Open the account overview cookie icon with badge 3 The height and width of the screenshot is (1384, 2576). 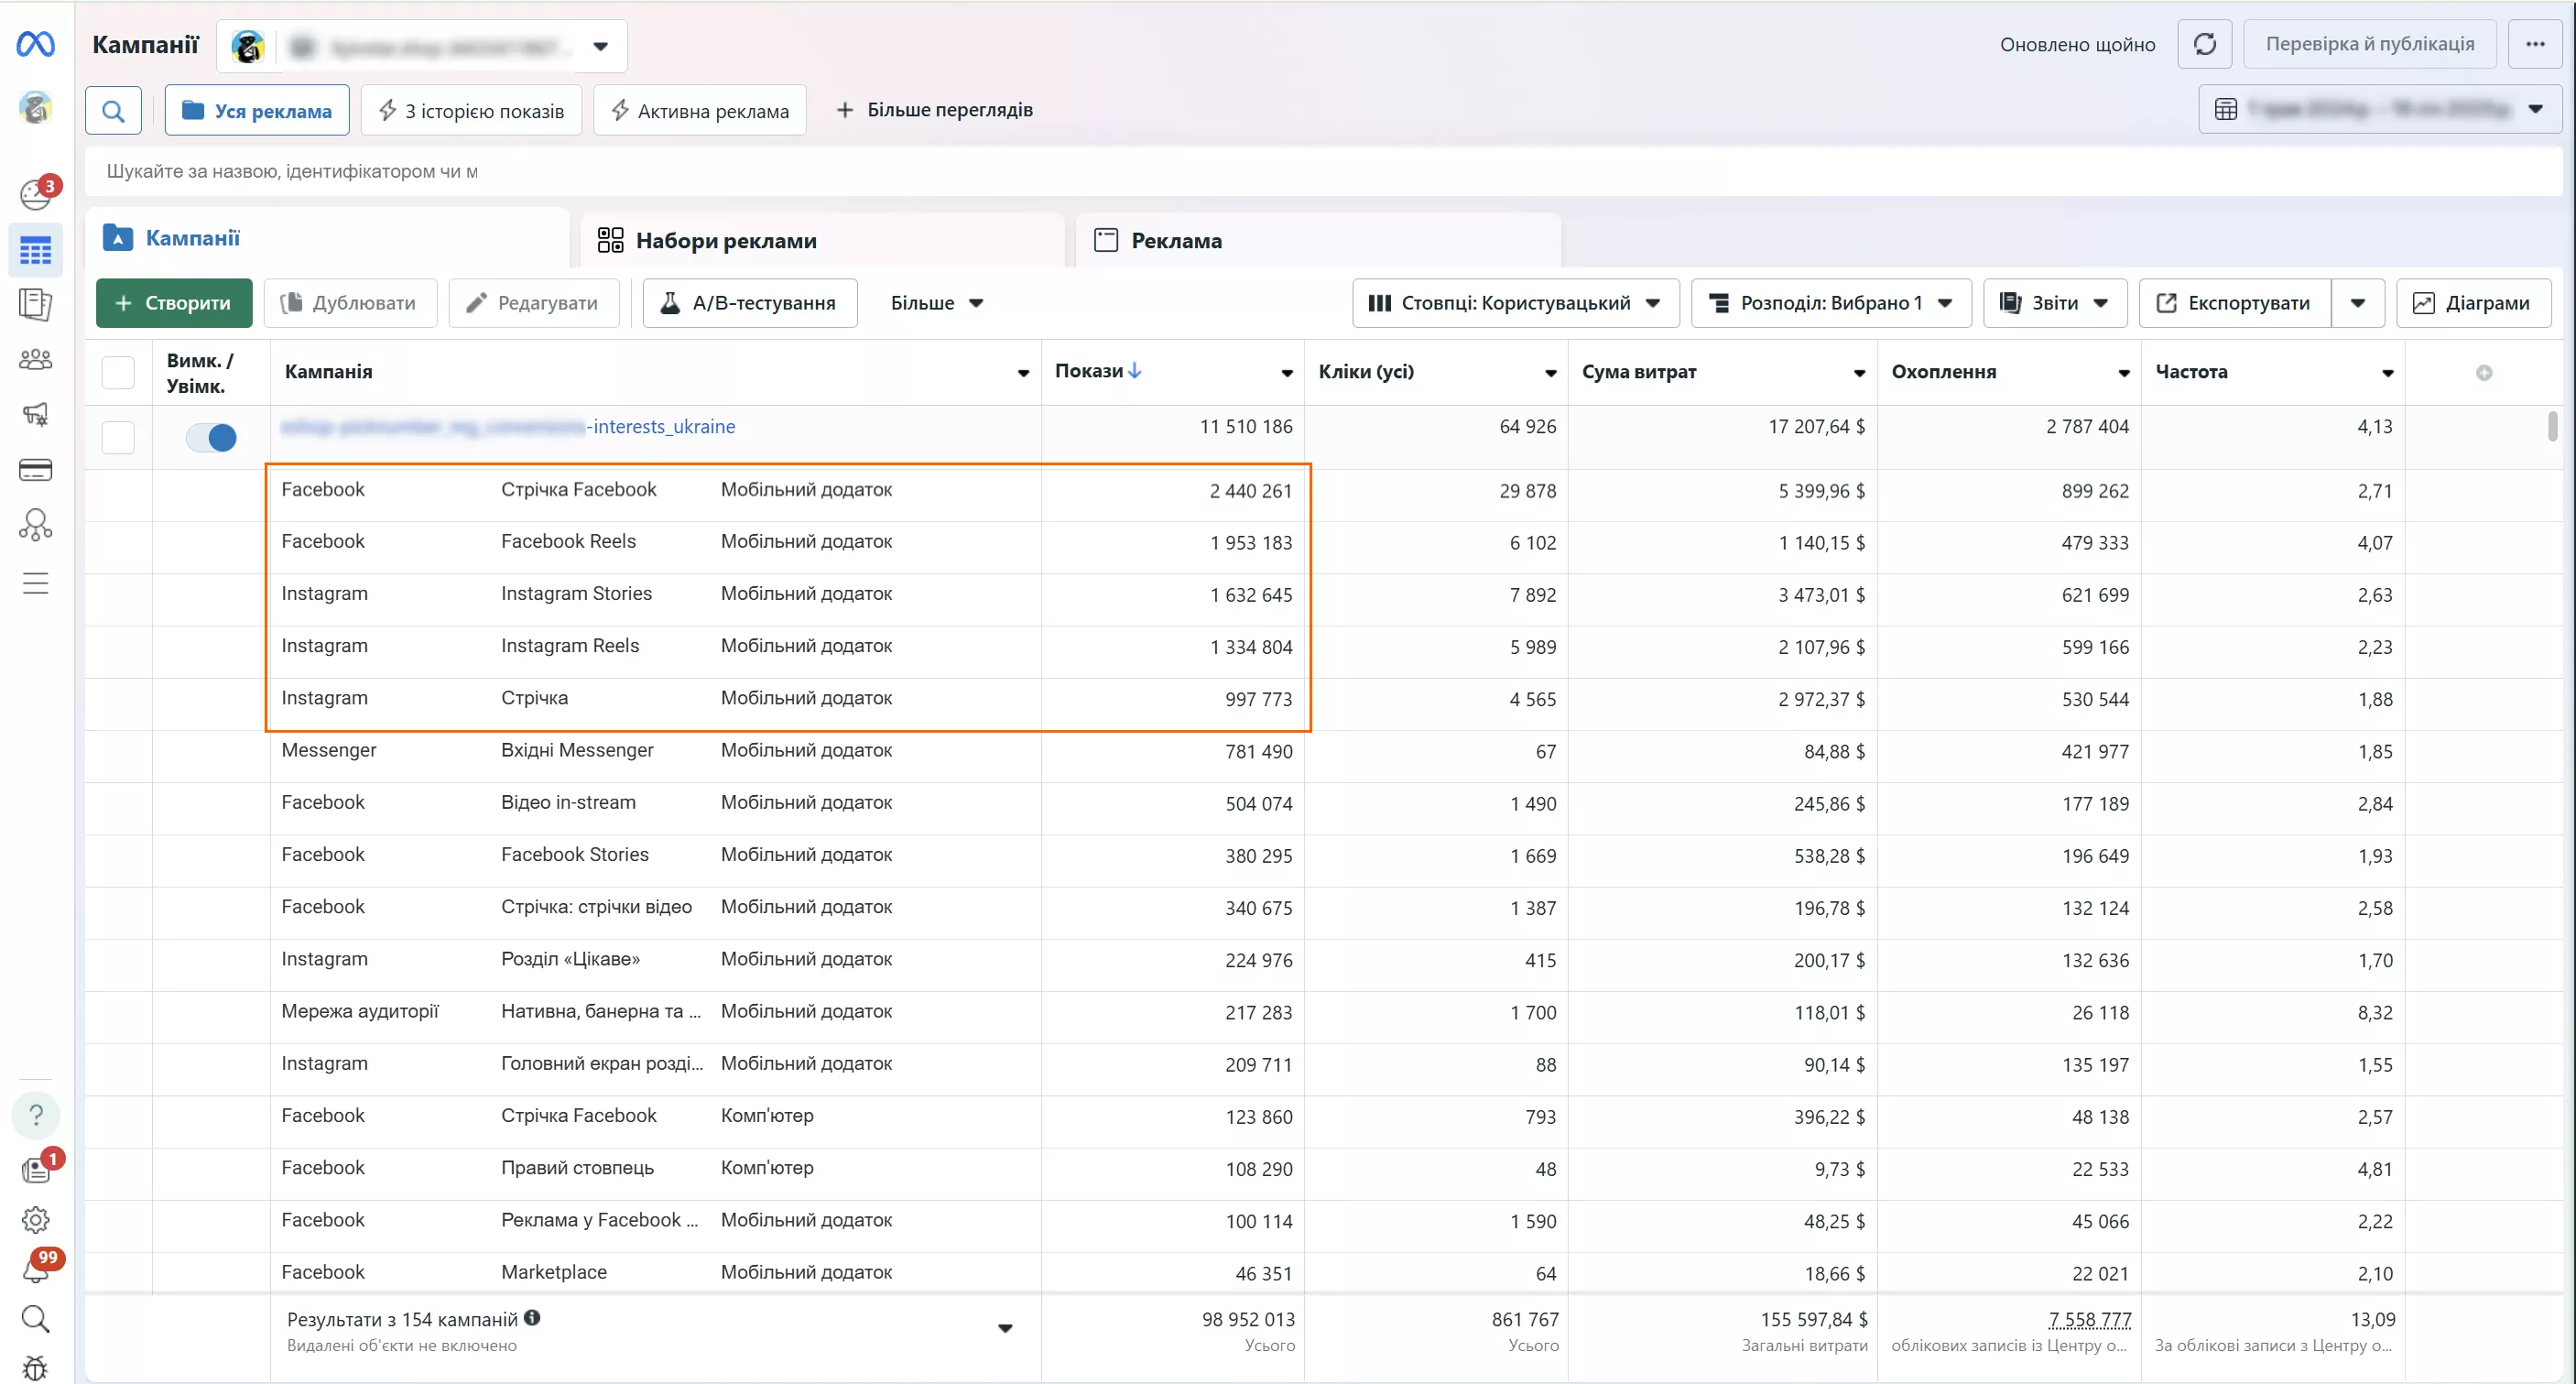pyautogui.click(x=37, y=194)
